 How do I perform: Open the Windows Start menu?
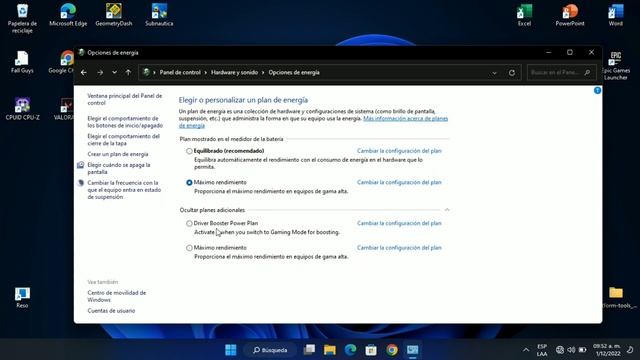(x=231, y=350)
